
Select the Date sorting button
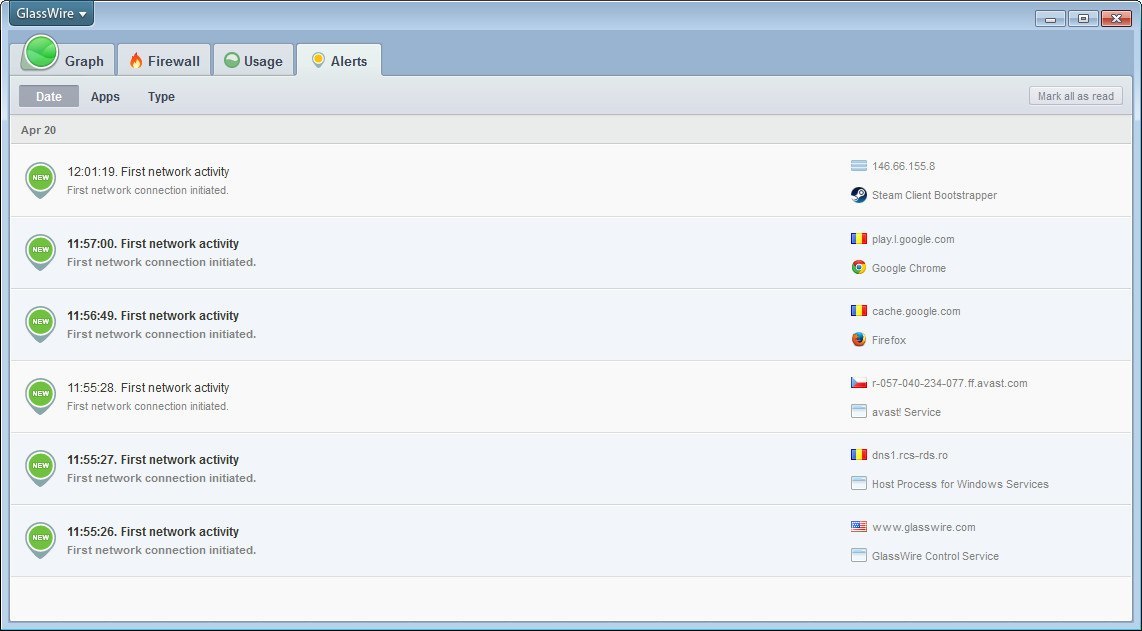(x=47, y=96)
